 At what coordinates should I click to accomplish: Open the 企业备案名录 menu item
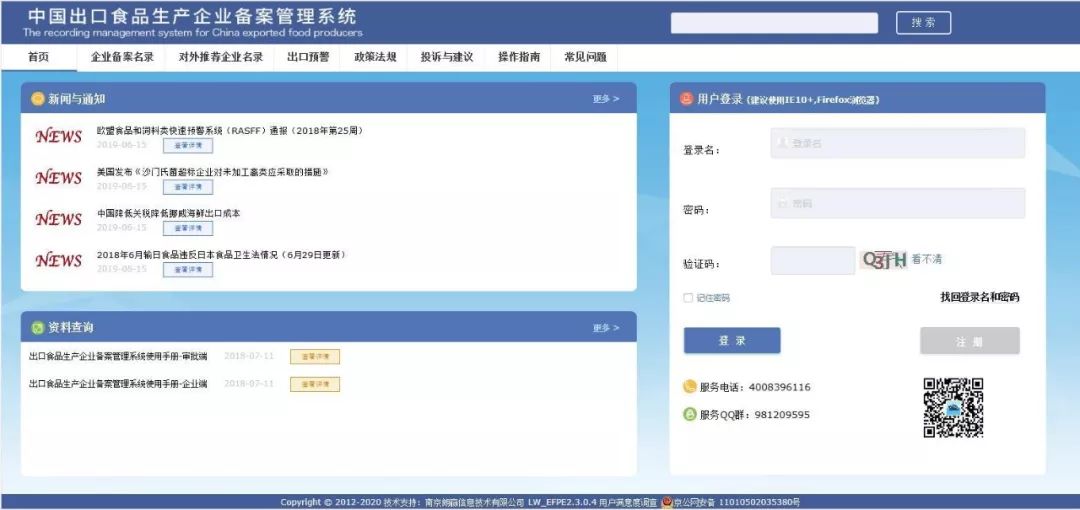click(x=122, y=57)
